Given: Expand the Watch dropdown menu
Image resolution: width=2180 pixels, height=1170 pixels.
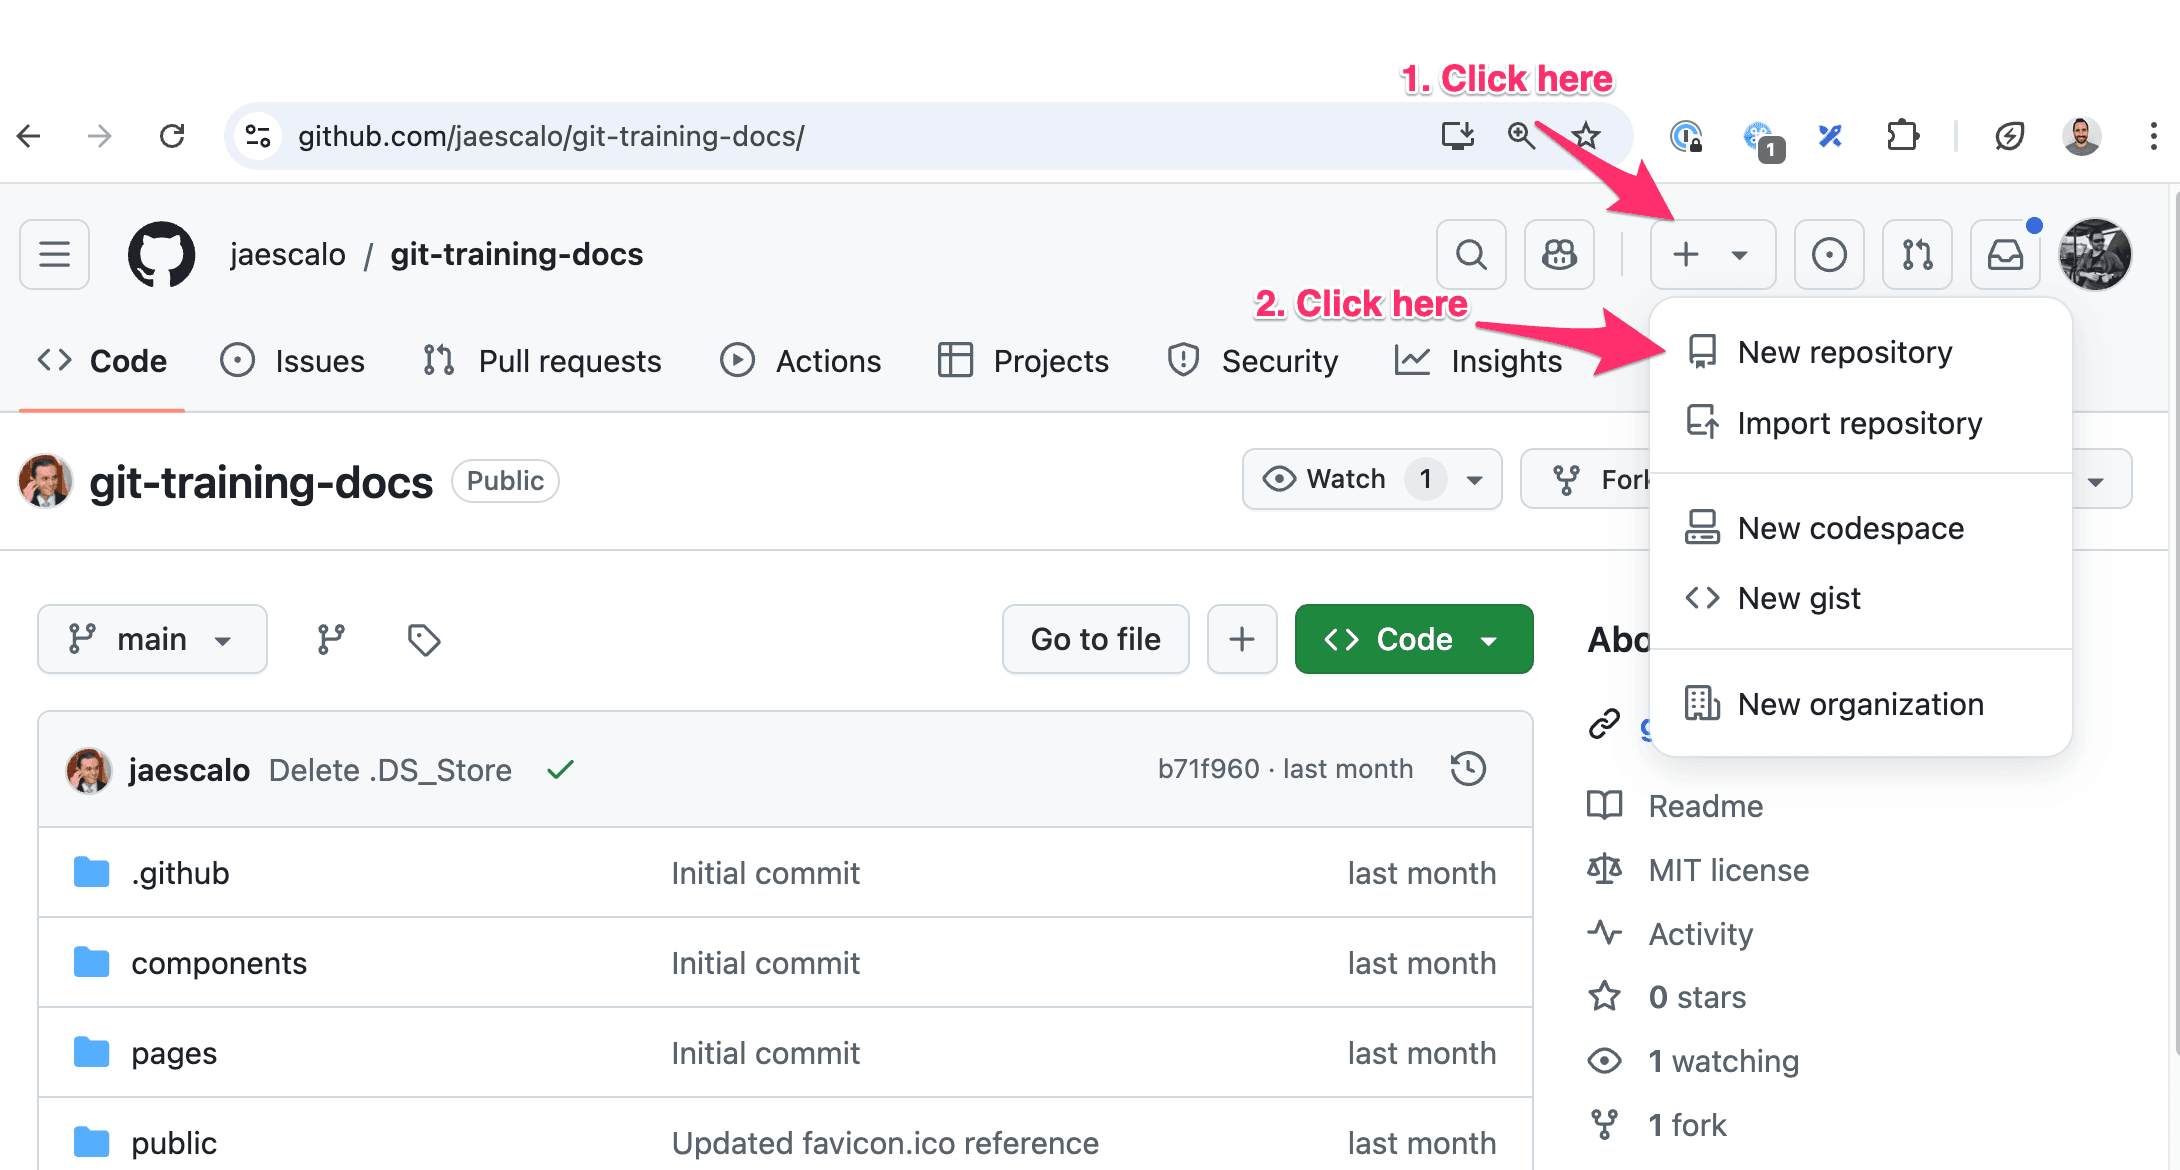Looking at the screenshot, I should (x=1475, y=480).
